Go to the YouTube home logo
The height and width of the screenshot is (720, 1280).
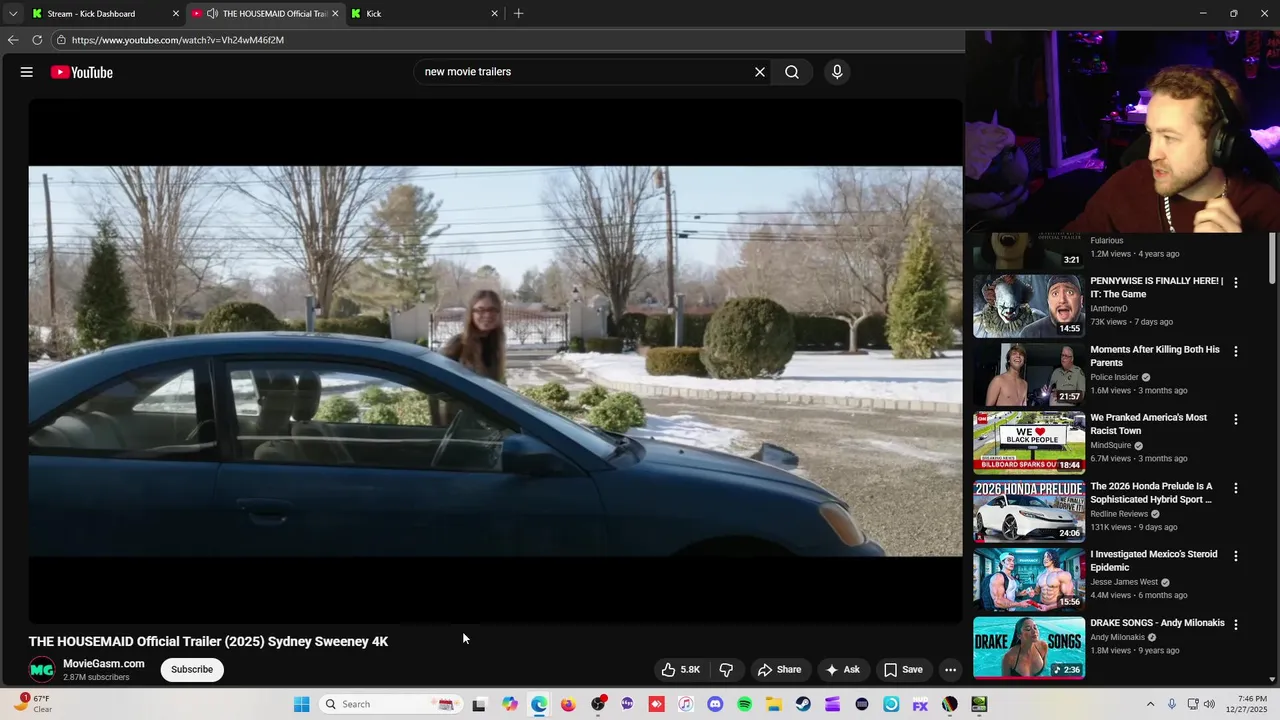coord(82,72)
